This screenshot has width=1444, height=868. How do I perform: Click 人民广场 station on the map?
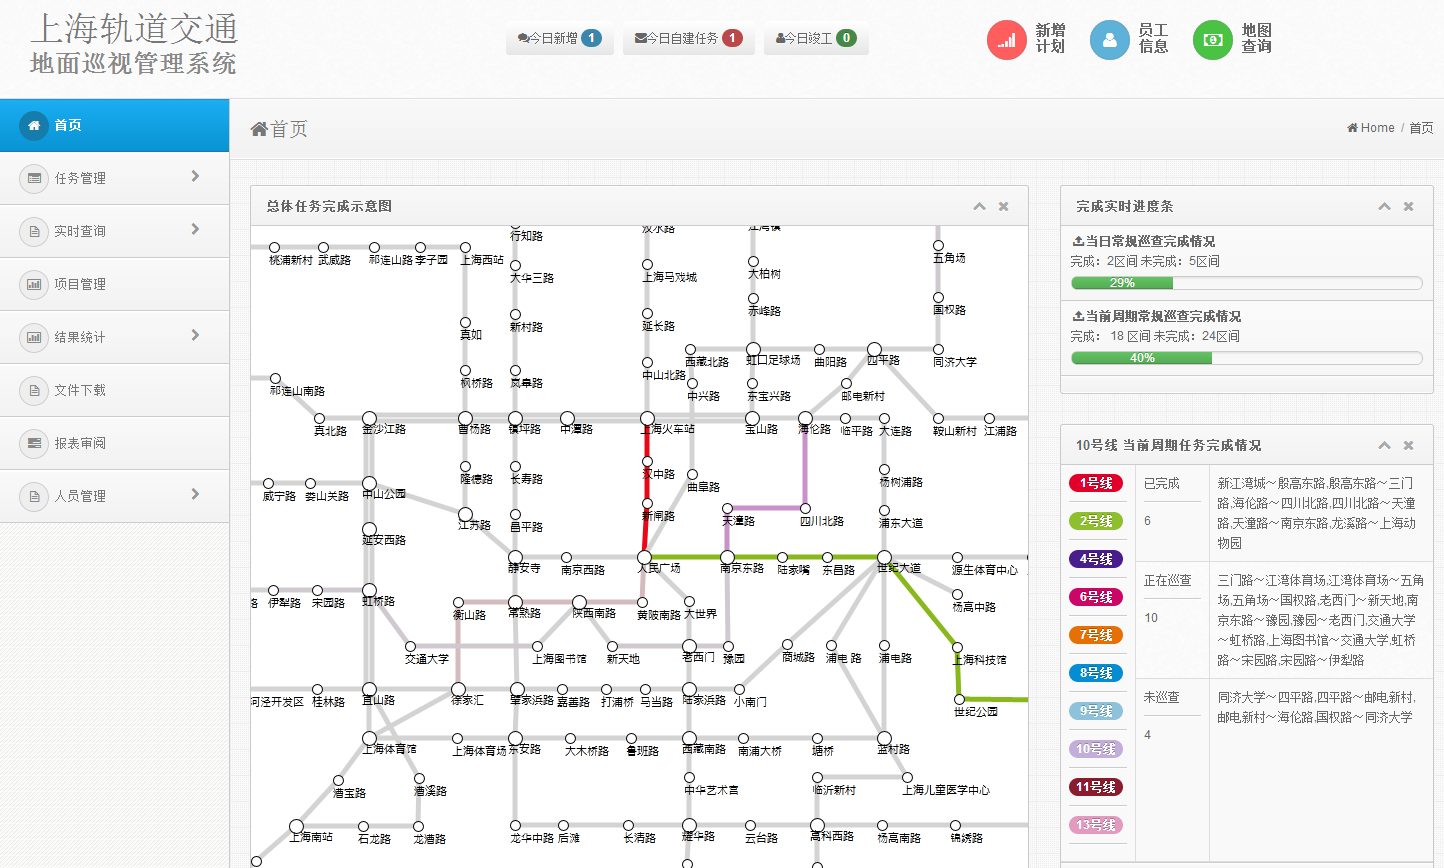(x=644, y=557)
